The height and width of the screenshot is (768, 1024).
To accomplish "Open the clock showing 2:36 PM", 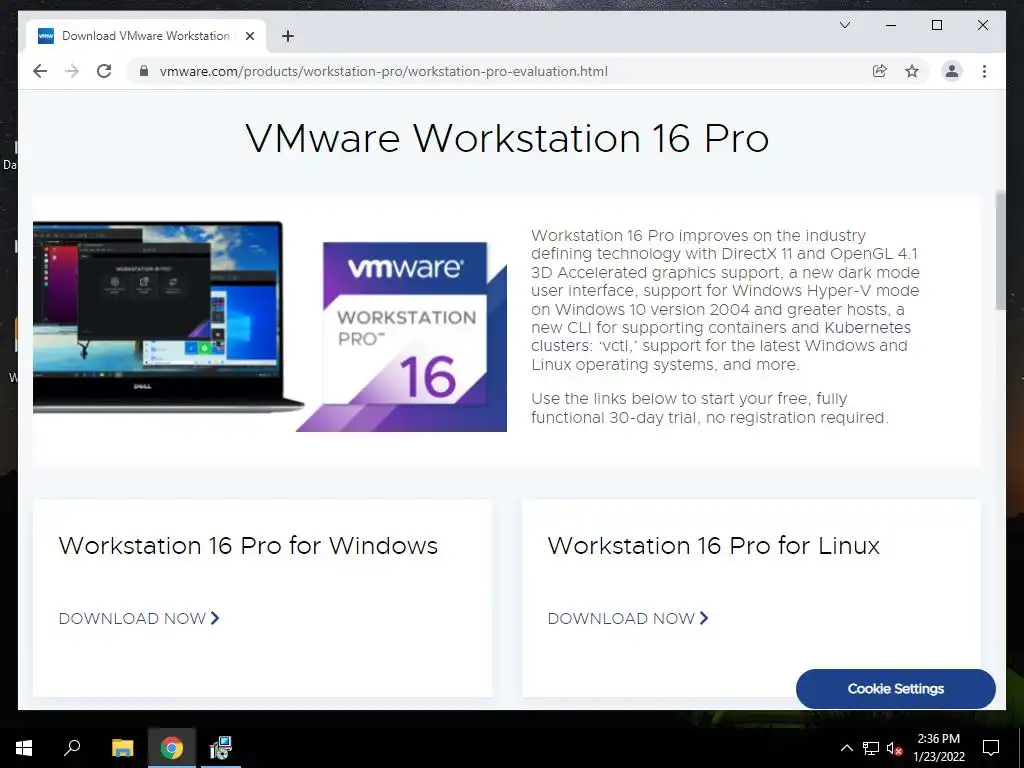I will [x=938, y=748].
